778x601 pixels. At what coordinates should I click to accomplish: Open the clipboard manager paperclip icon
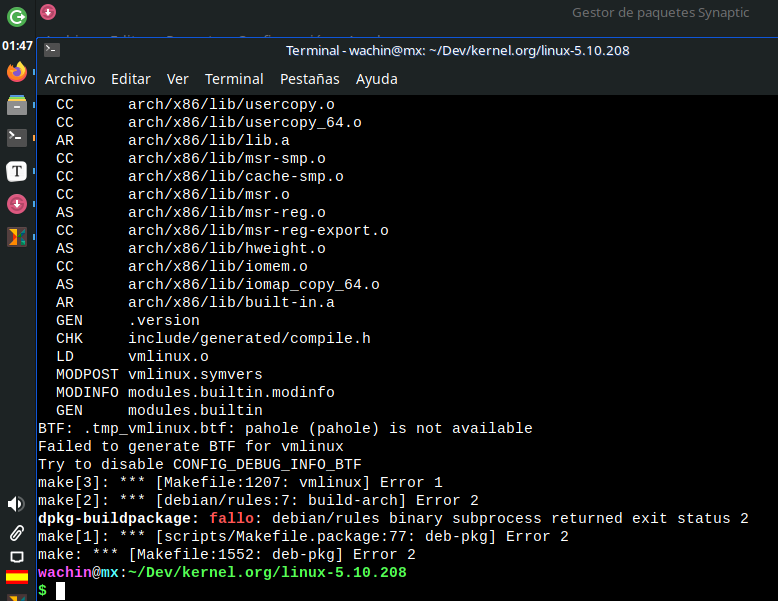tap(16, 534)
